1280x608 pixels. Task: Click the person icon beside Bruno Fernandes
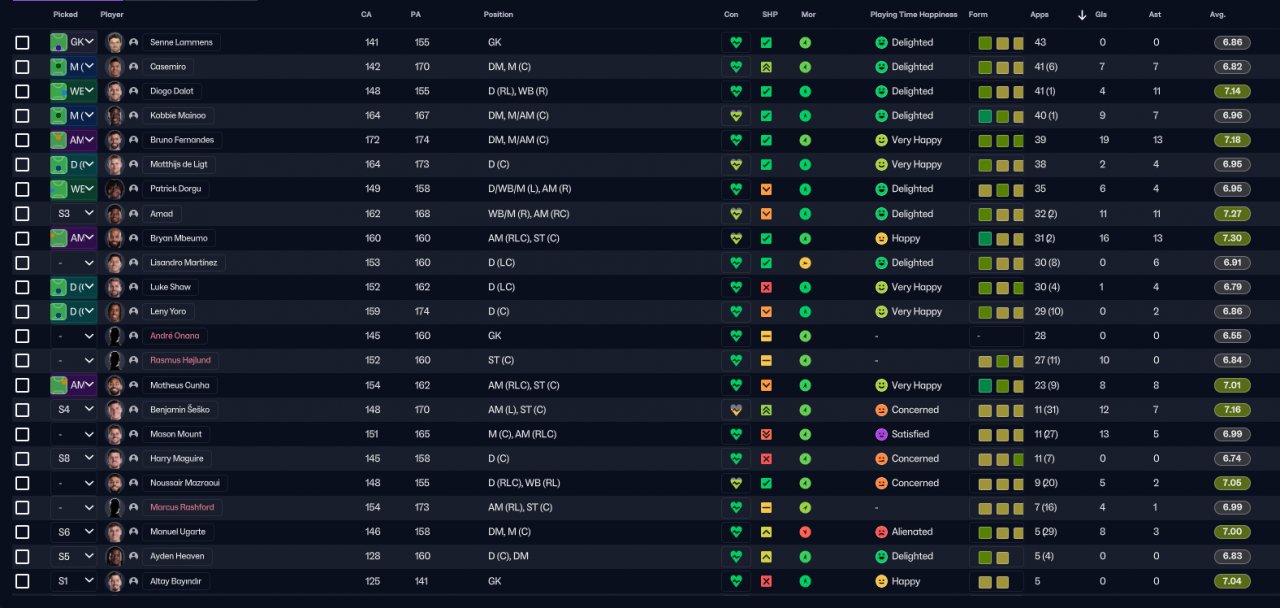tap(133, 140)
